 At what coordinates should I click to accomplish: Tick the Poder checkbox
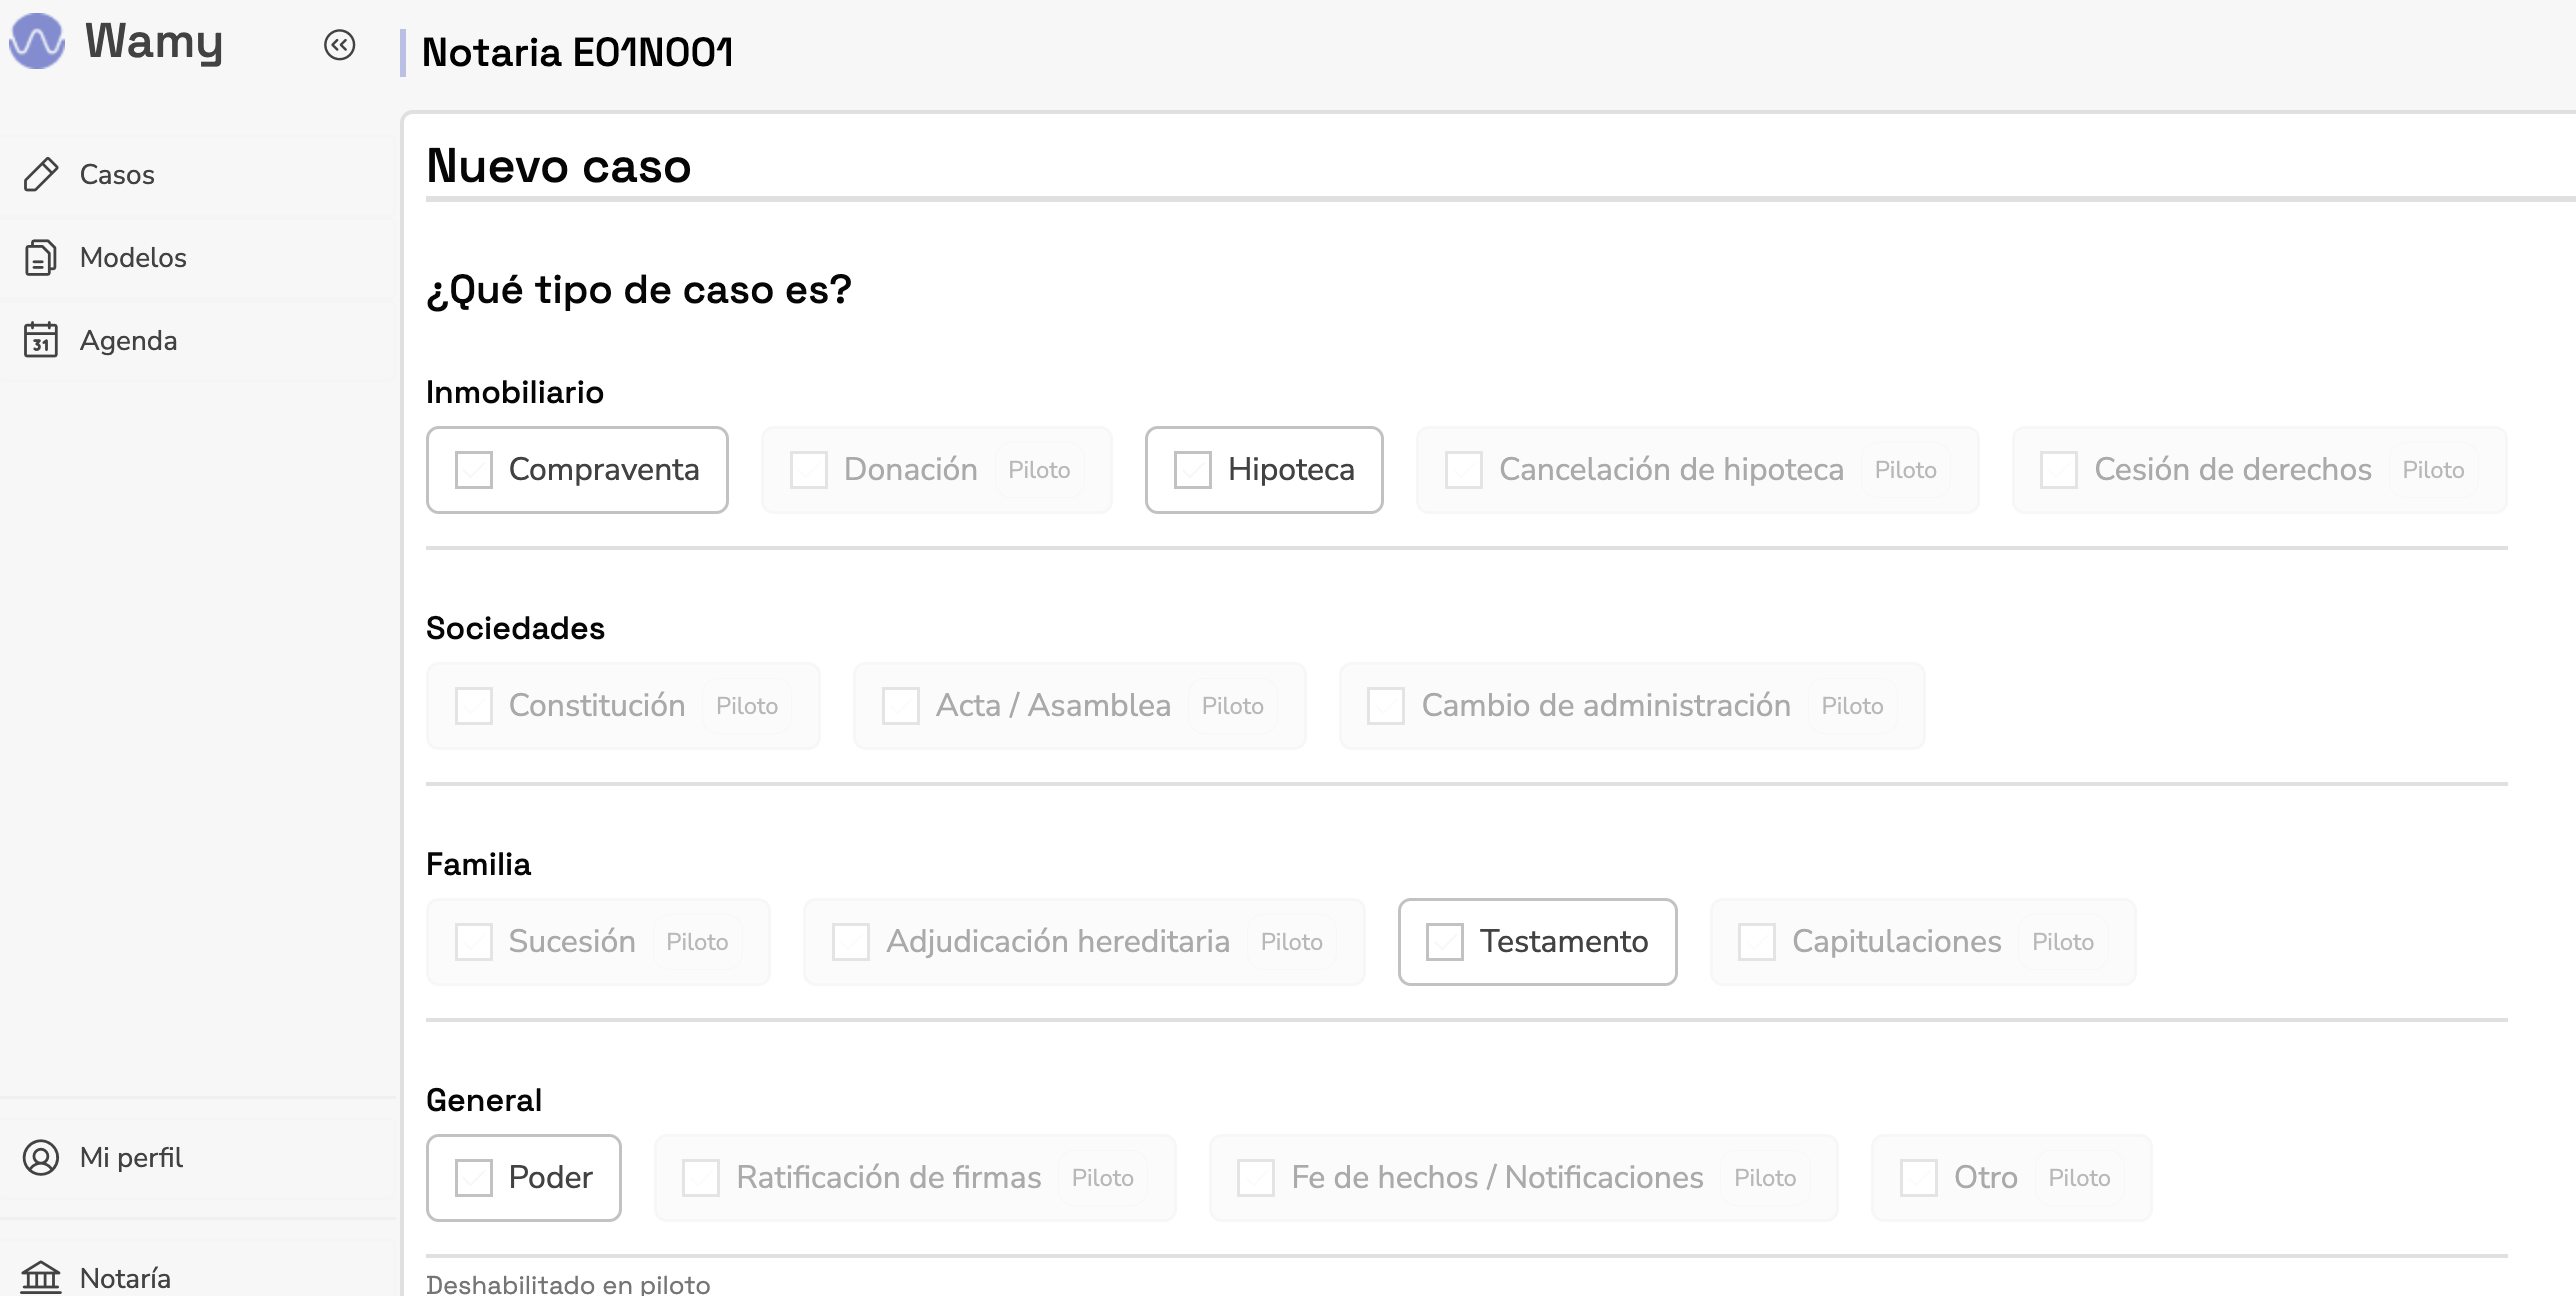pos(473,1177)
